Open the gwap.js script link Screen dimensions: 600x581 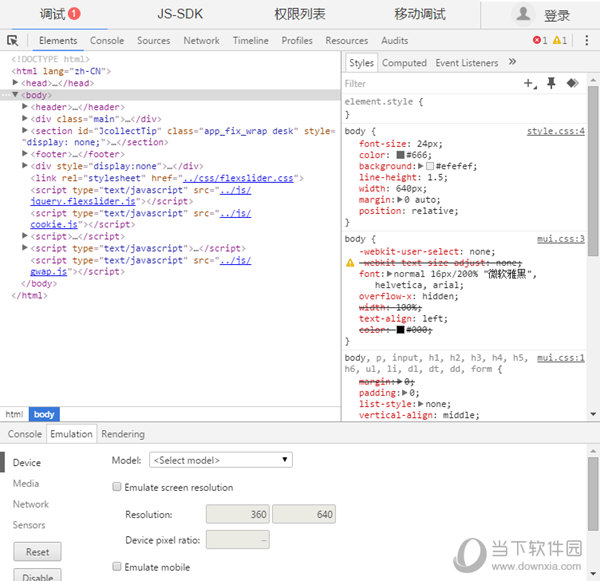click(49, 272)
